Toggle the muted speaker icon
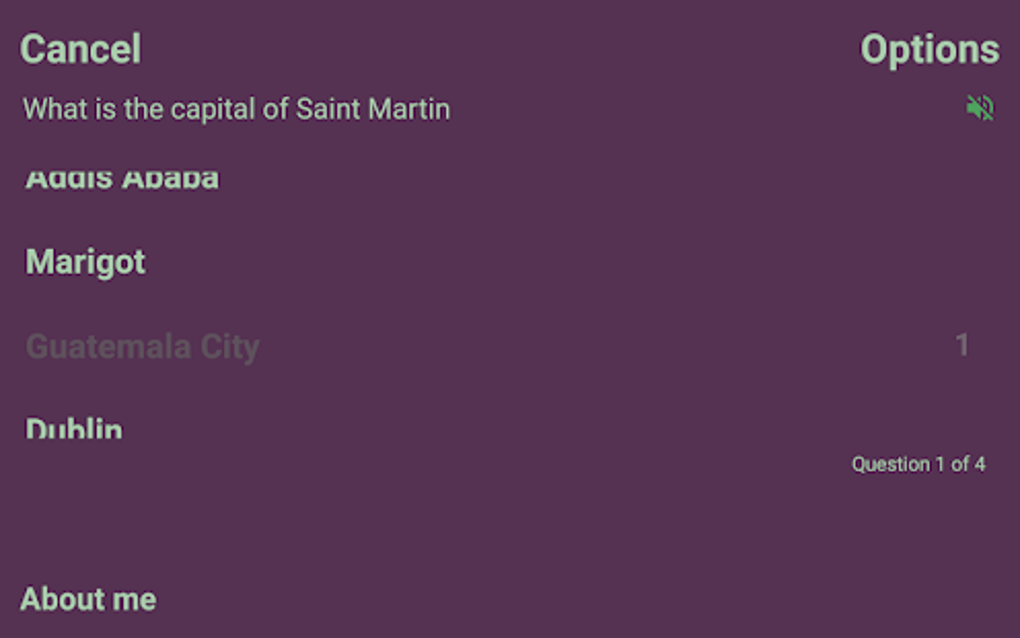Screen dimensions: 1020x638 (x=980, y=108)
